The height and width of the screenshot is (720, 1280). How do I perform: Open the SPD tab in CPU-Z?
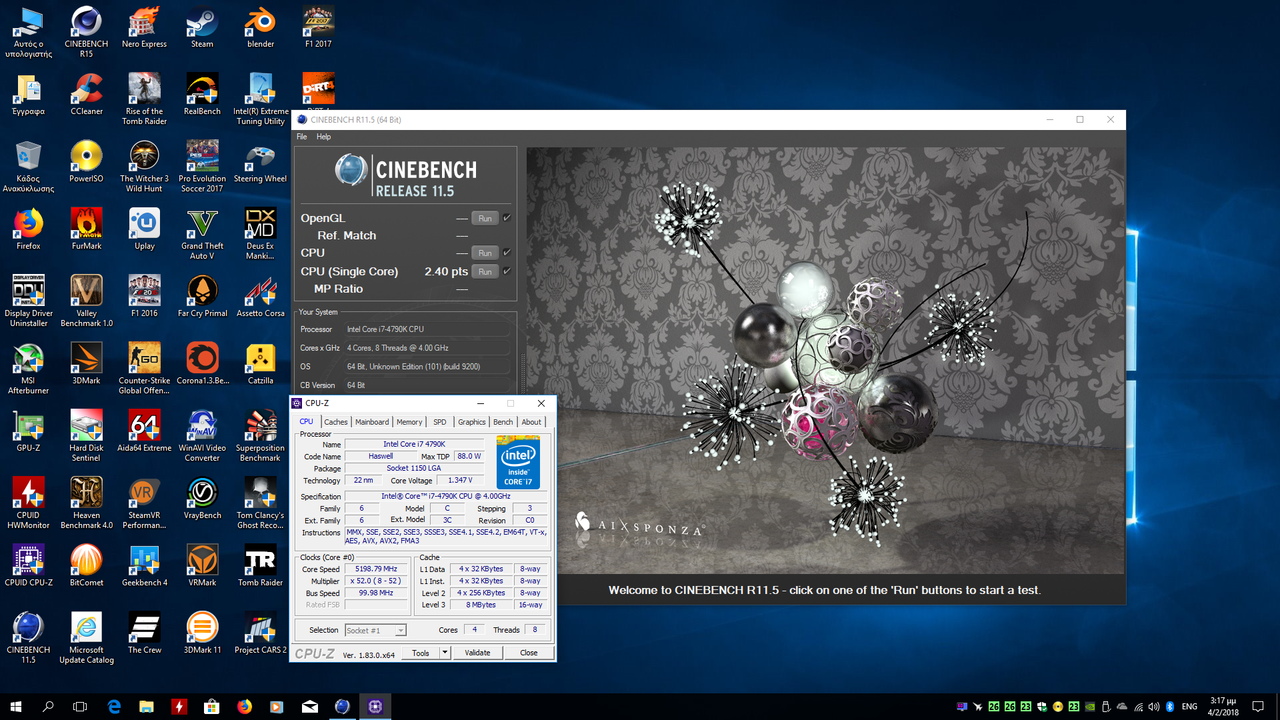[439, 422]
